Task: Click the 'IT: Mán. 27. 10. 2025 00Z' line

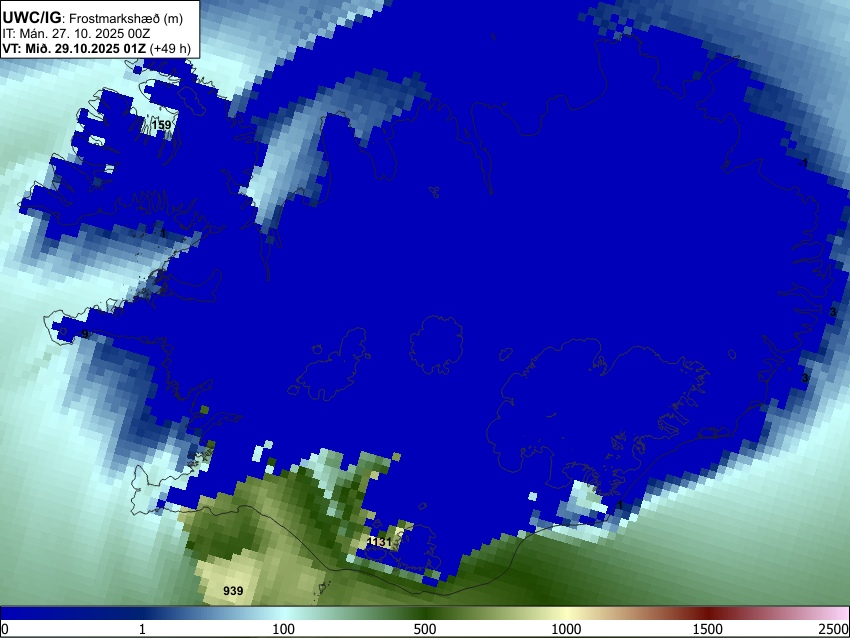Action: [76, 34]
